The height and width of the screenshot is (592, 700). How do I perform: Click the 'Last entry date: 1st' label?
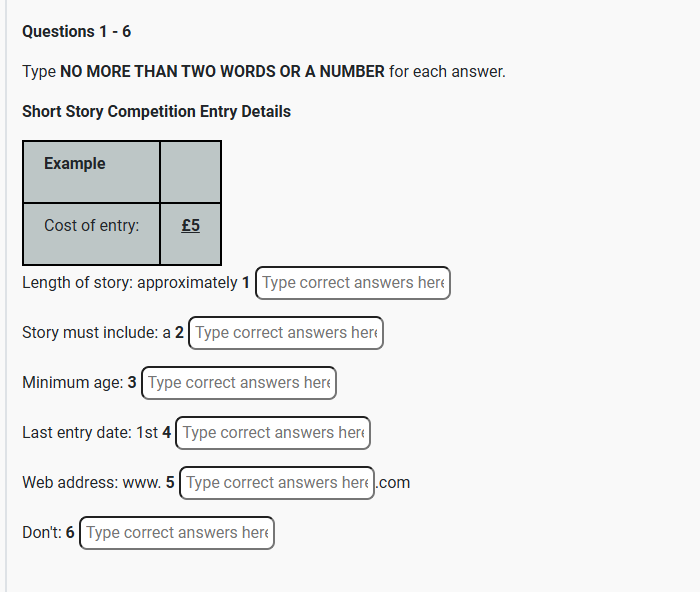90,433
